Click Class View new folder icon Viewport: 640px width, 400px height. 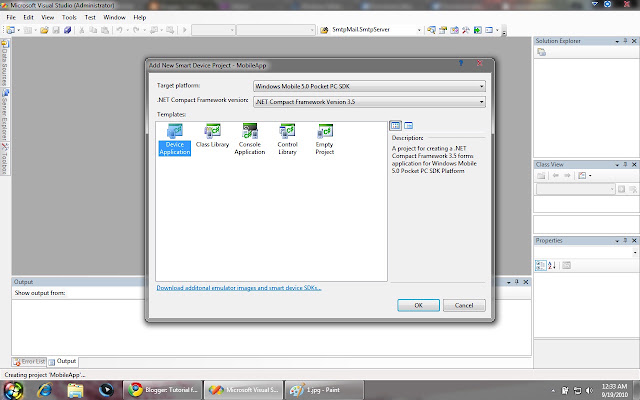[x=541, y=176]
